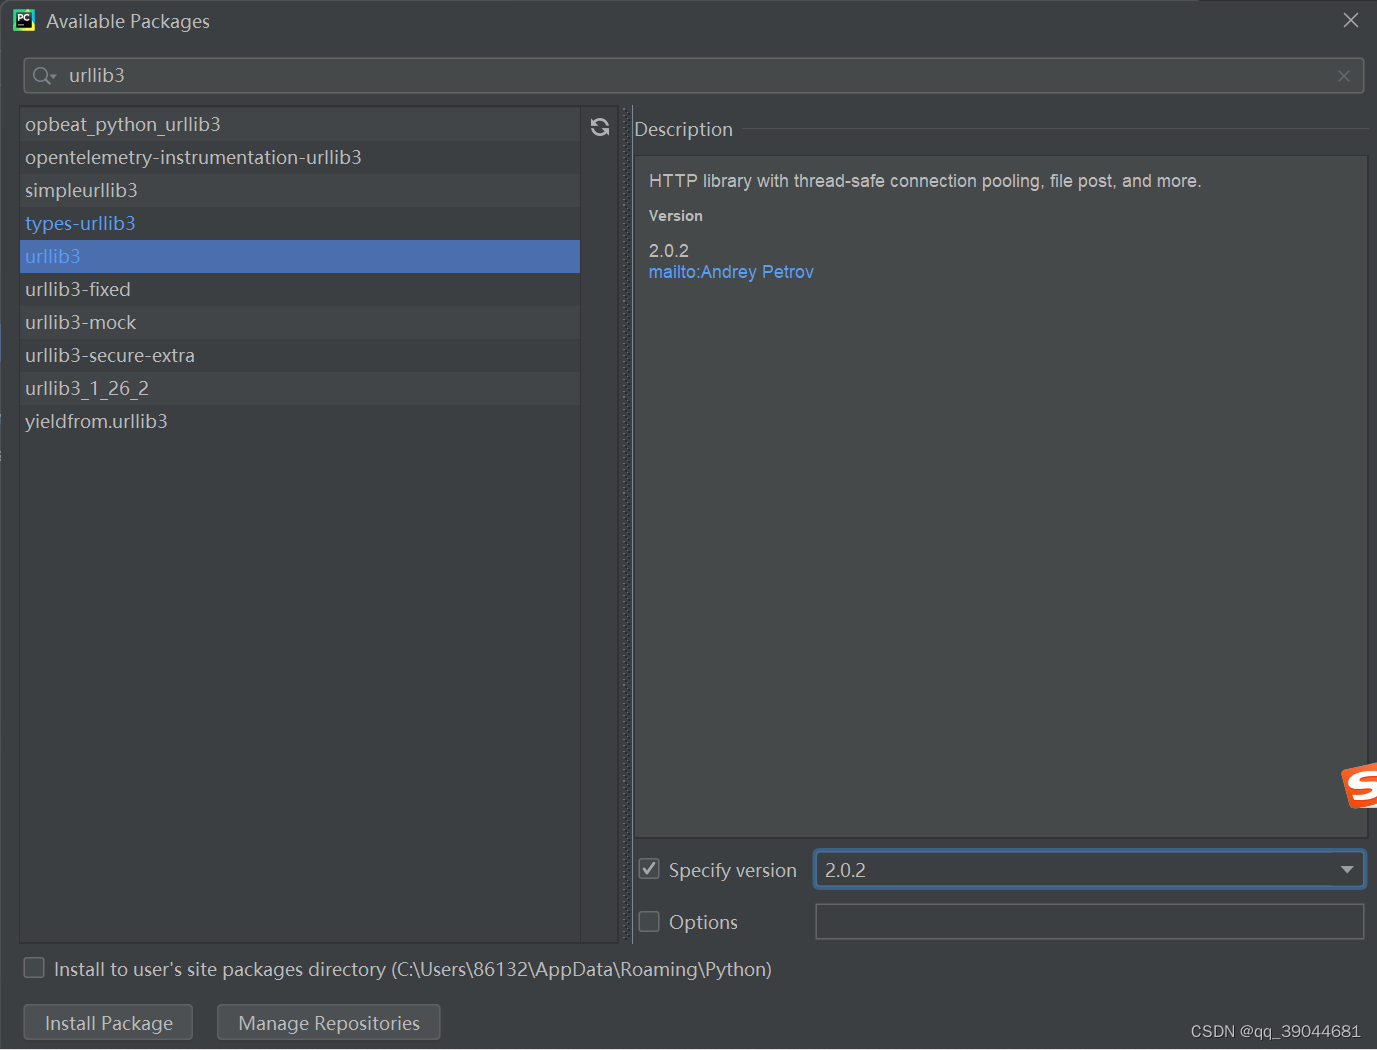
Task: Click the search magnifier icon
Action: (x=38, y=75)
